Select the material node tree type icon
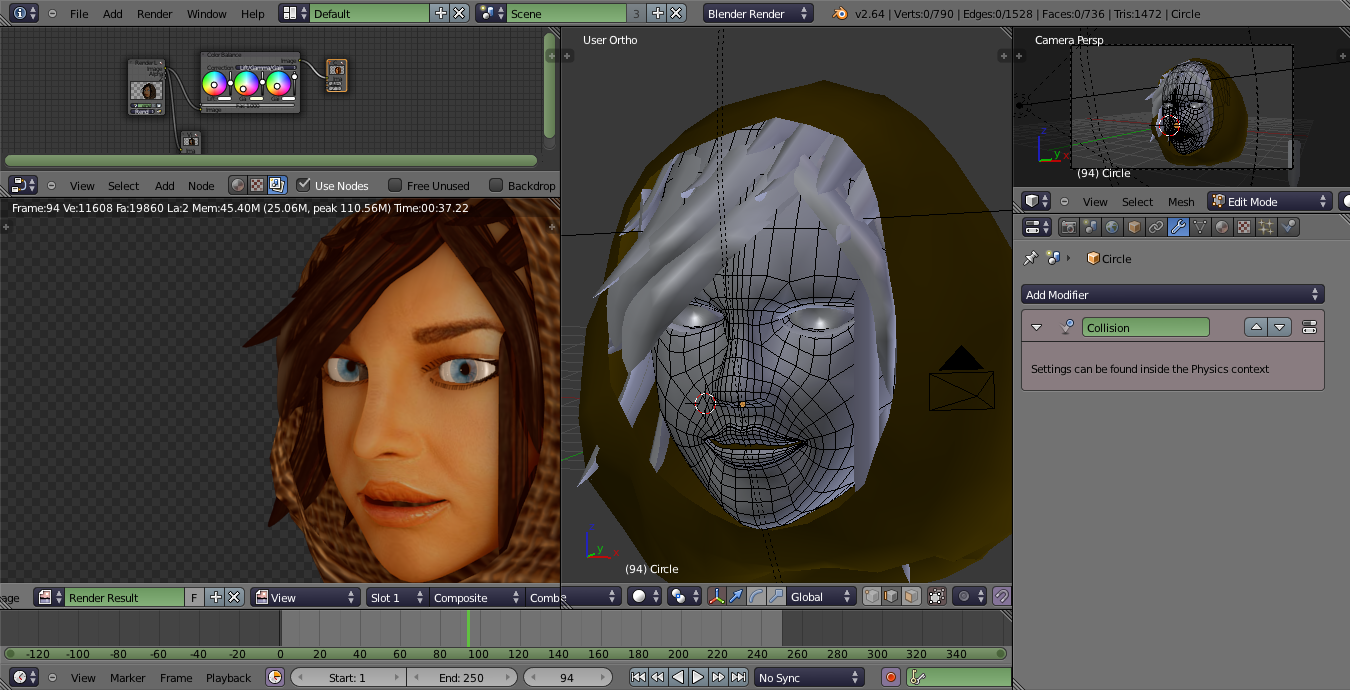The image size is (1350, 690). 237,185
